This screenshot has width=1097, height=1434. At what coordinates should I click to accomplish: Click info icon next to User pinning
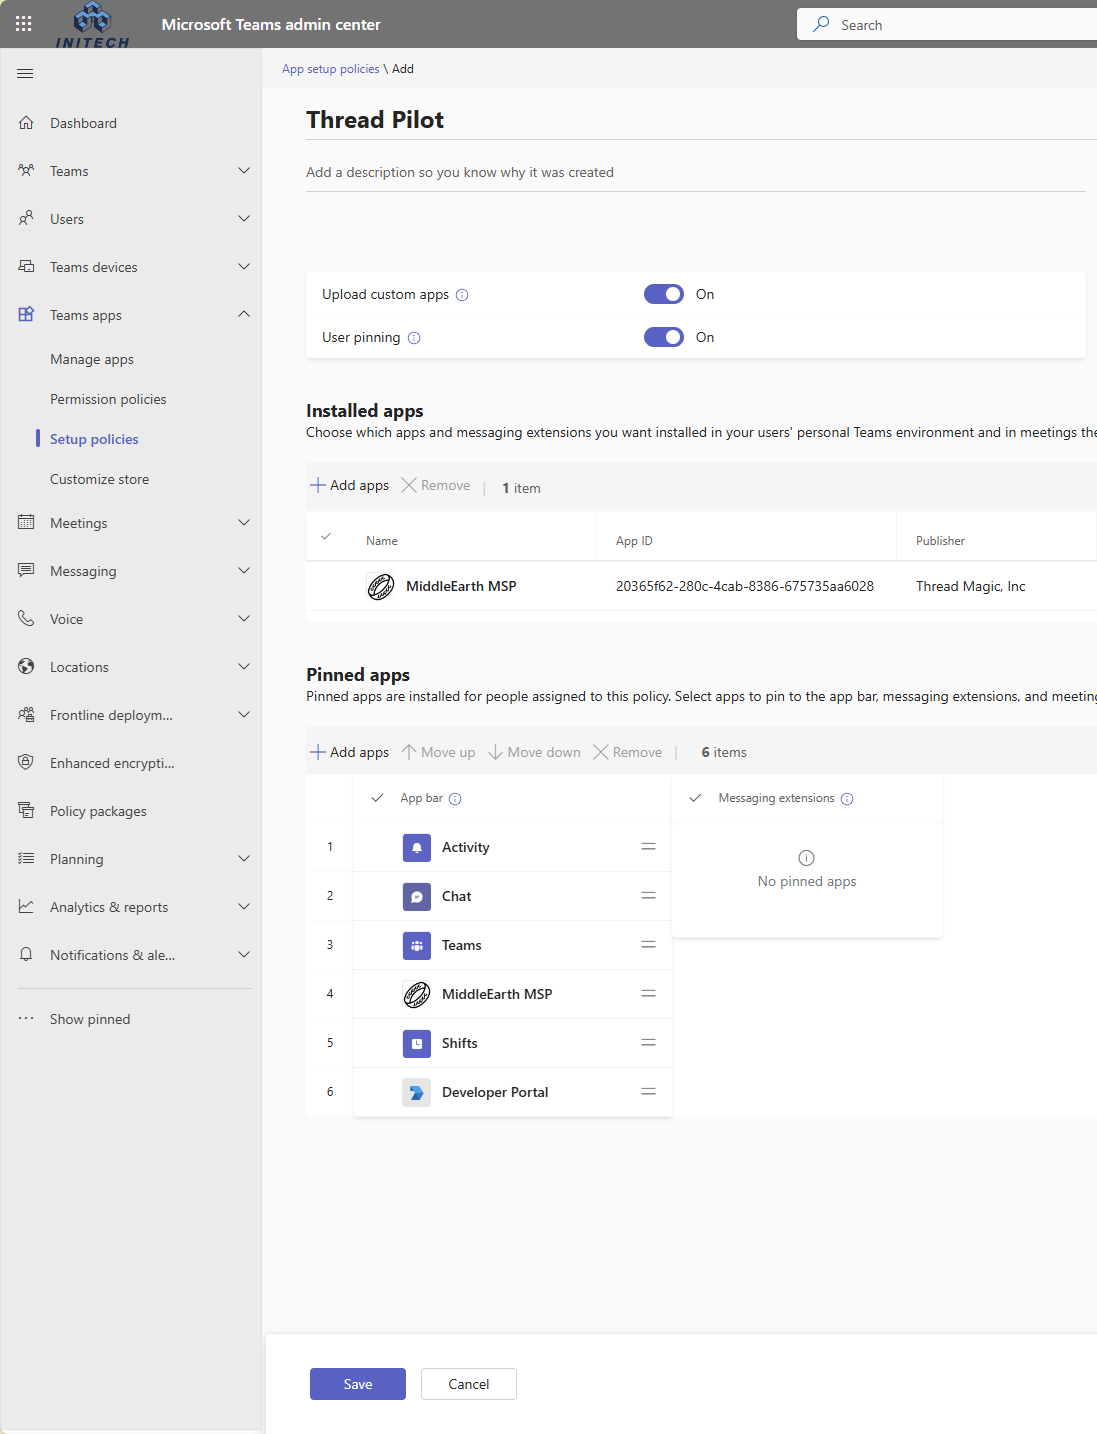coord(414,338)
